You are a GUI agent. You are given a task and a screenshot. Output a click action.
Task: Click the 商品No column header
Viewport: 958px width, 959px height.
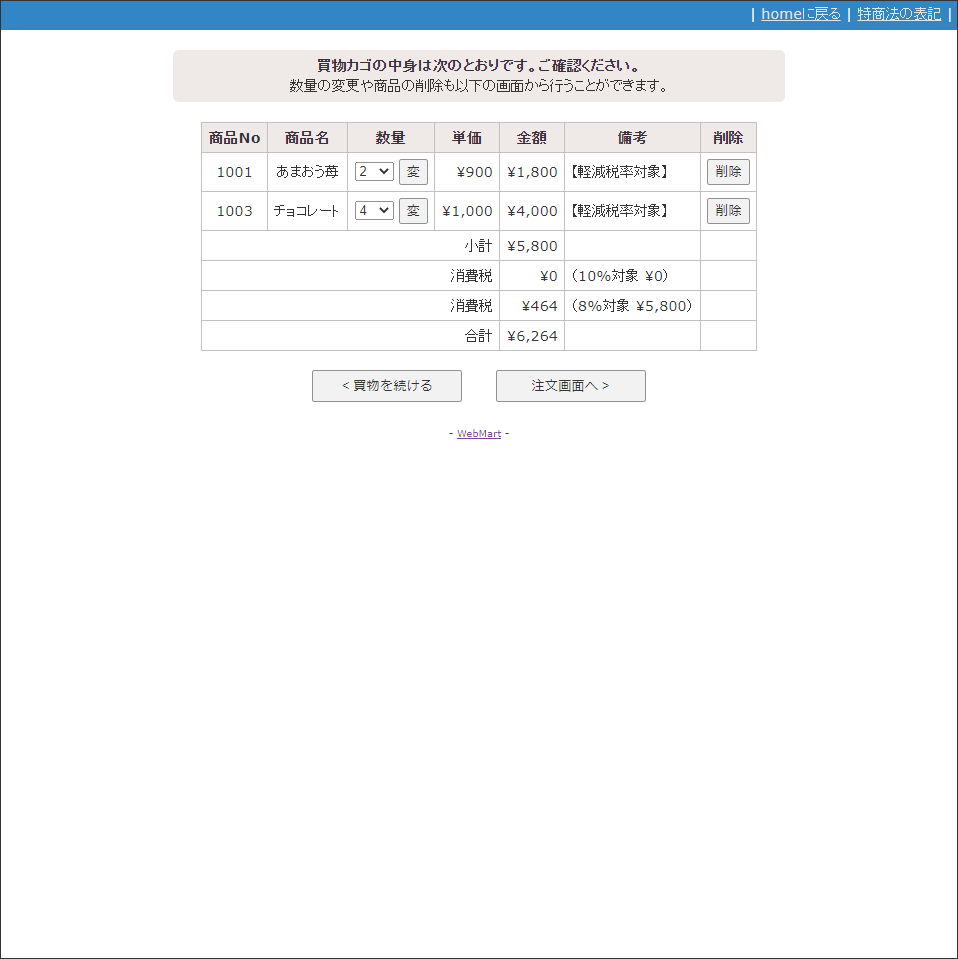[x=234, y=138]
